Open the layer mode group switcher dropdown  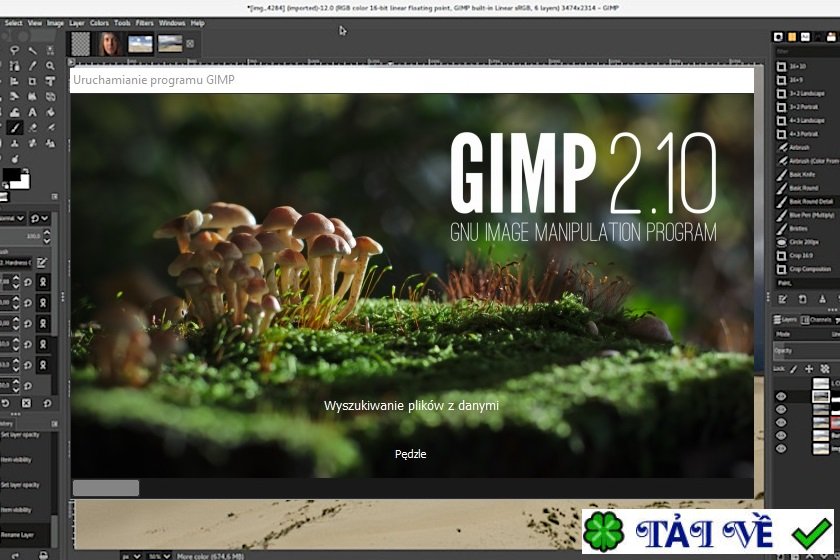(x=40, y=219)
